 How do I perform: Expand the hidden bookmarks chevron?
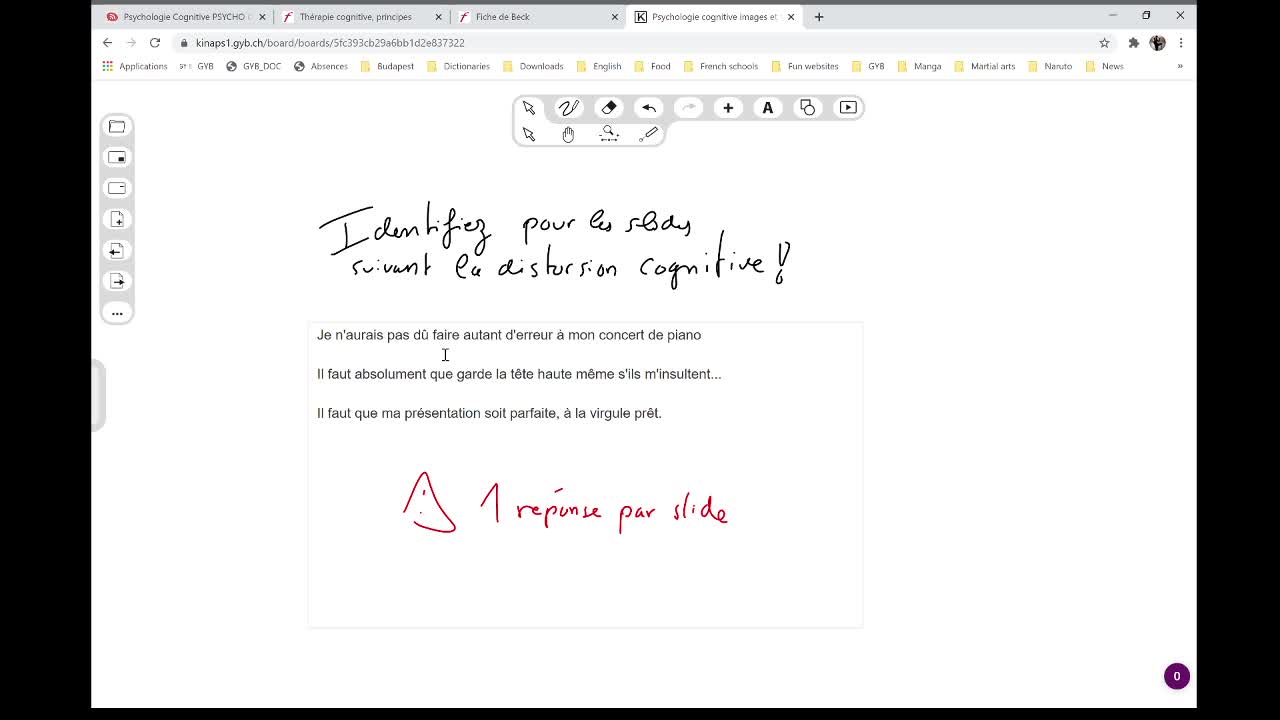1179,66
